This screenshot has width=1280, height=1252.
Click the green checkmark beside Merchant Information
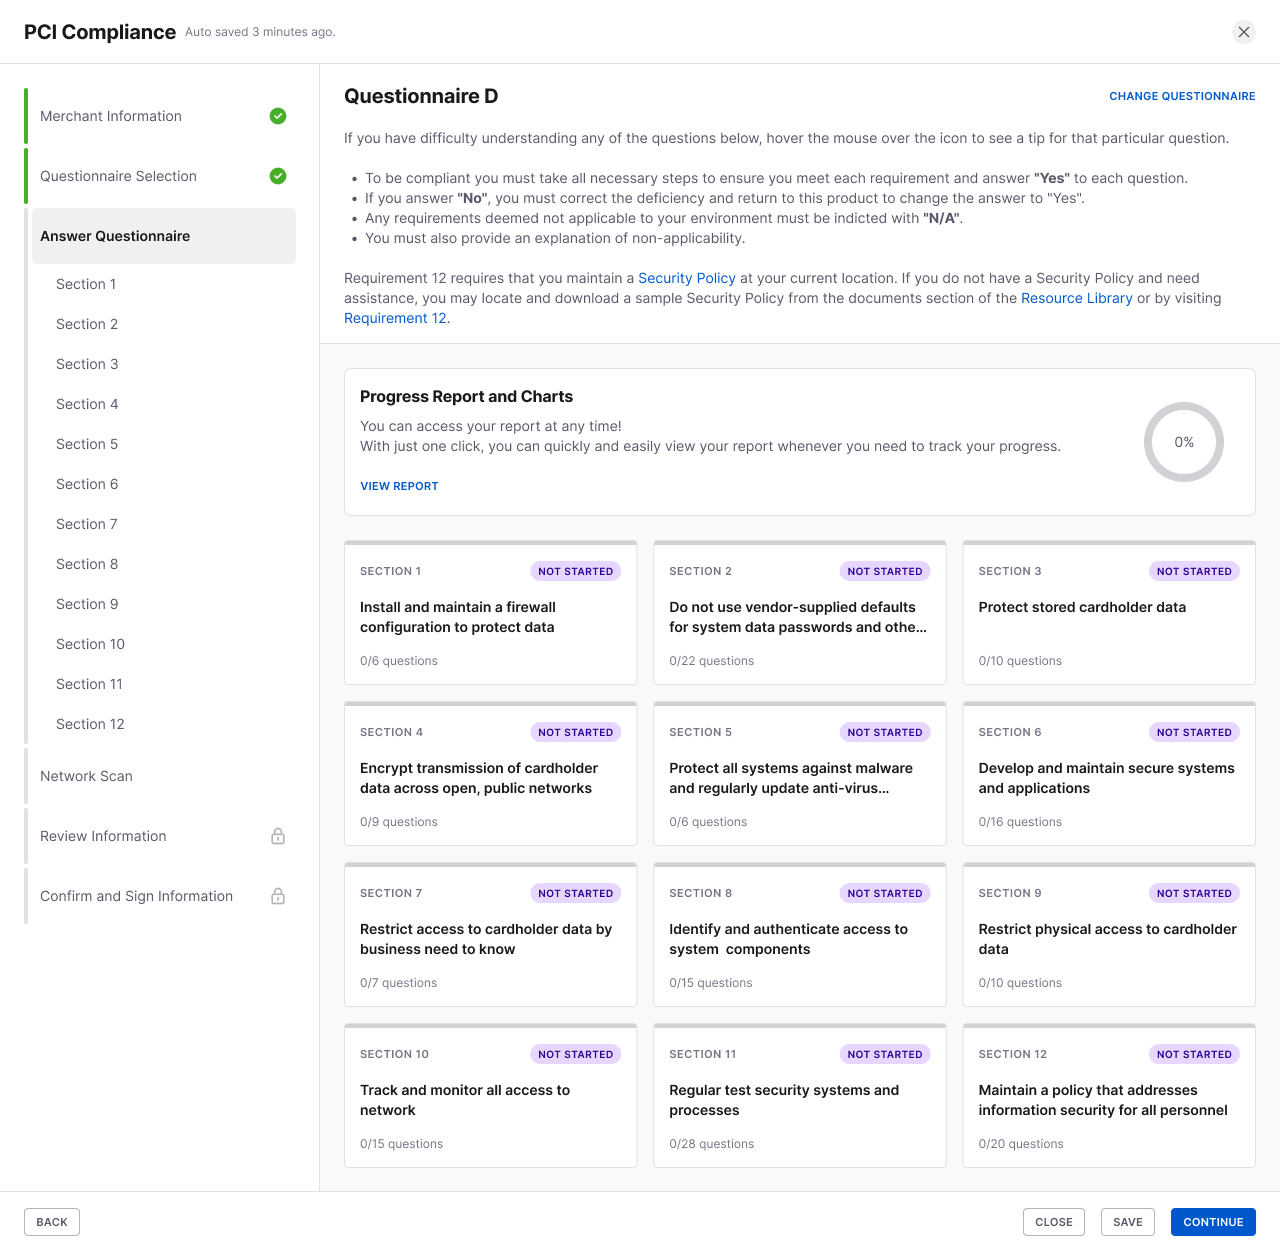[278, 116]
